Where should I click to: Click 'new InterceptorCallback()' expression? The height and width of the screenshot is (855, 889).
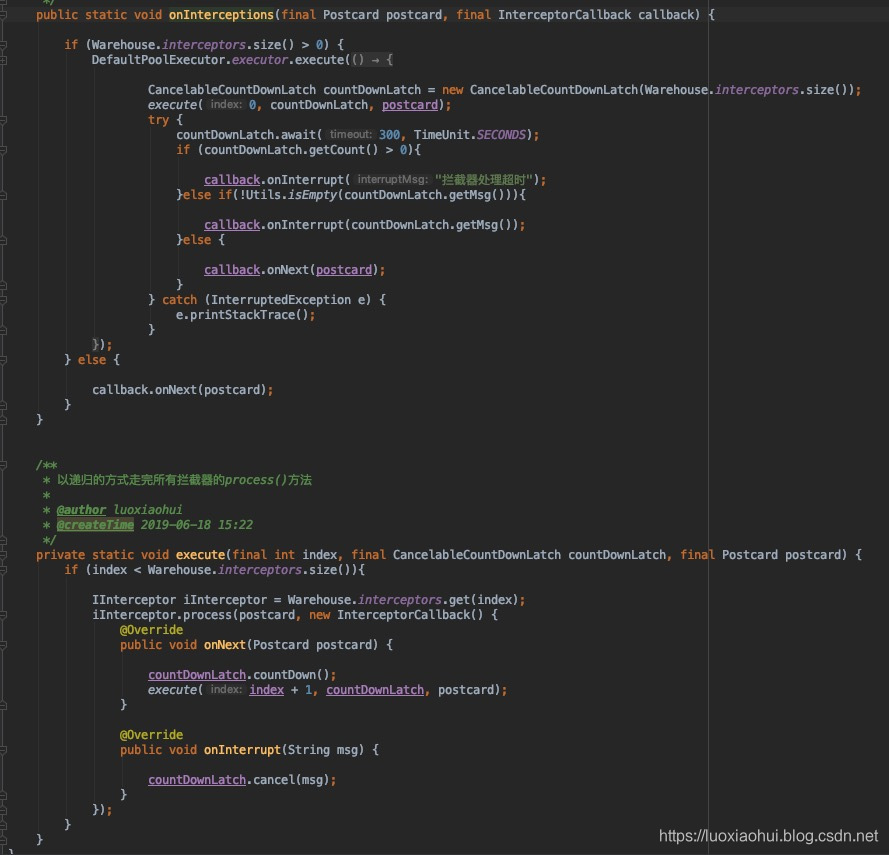[x=396, y=615]
